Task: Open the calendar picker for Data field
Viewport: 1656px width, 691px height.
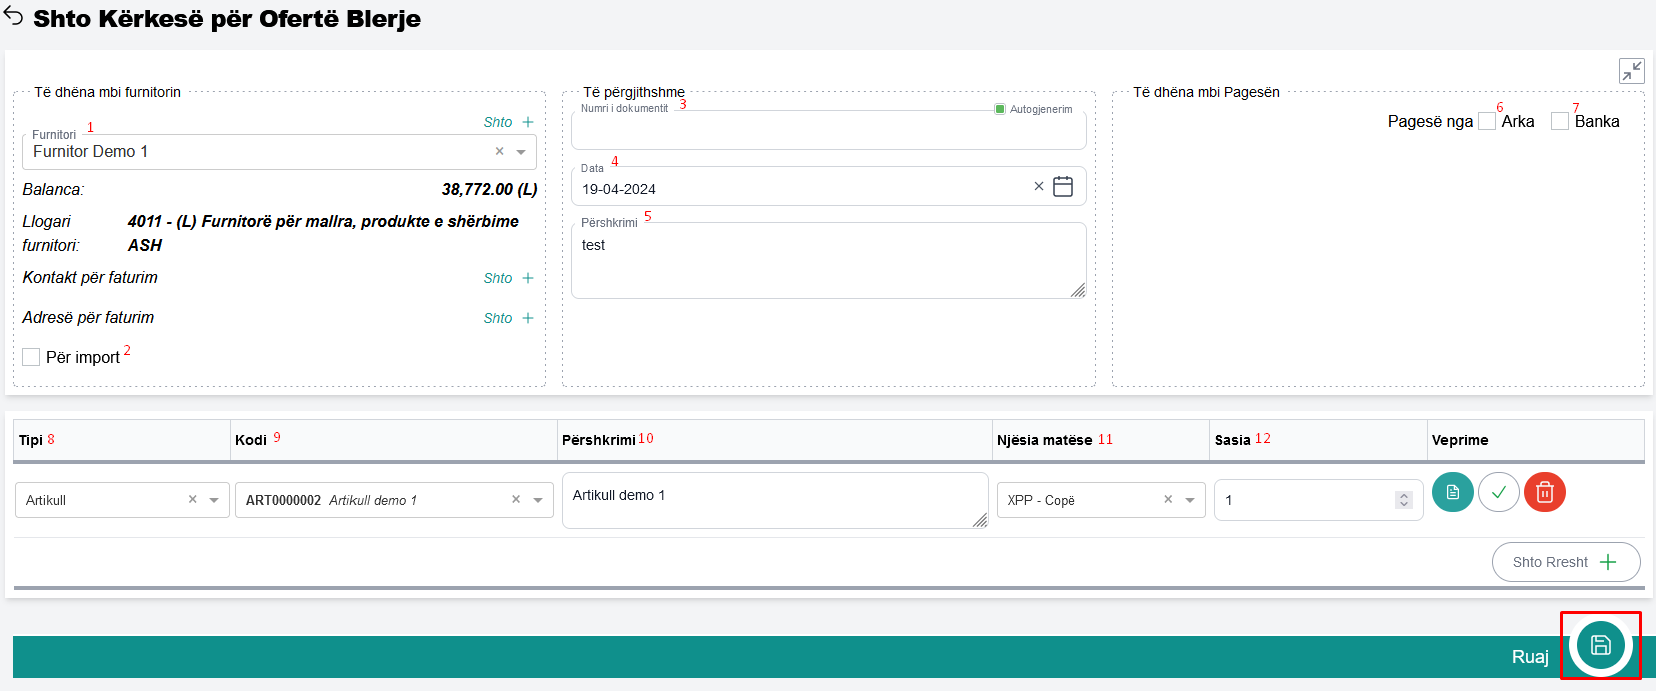Action: 1063,187
